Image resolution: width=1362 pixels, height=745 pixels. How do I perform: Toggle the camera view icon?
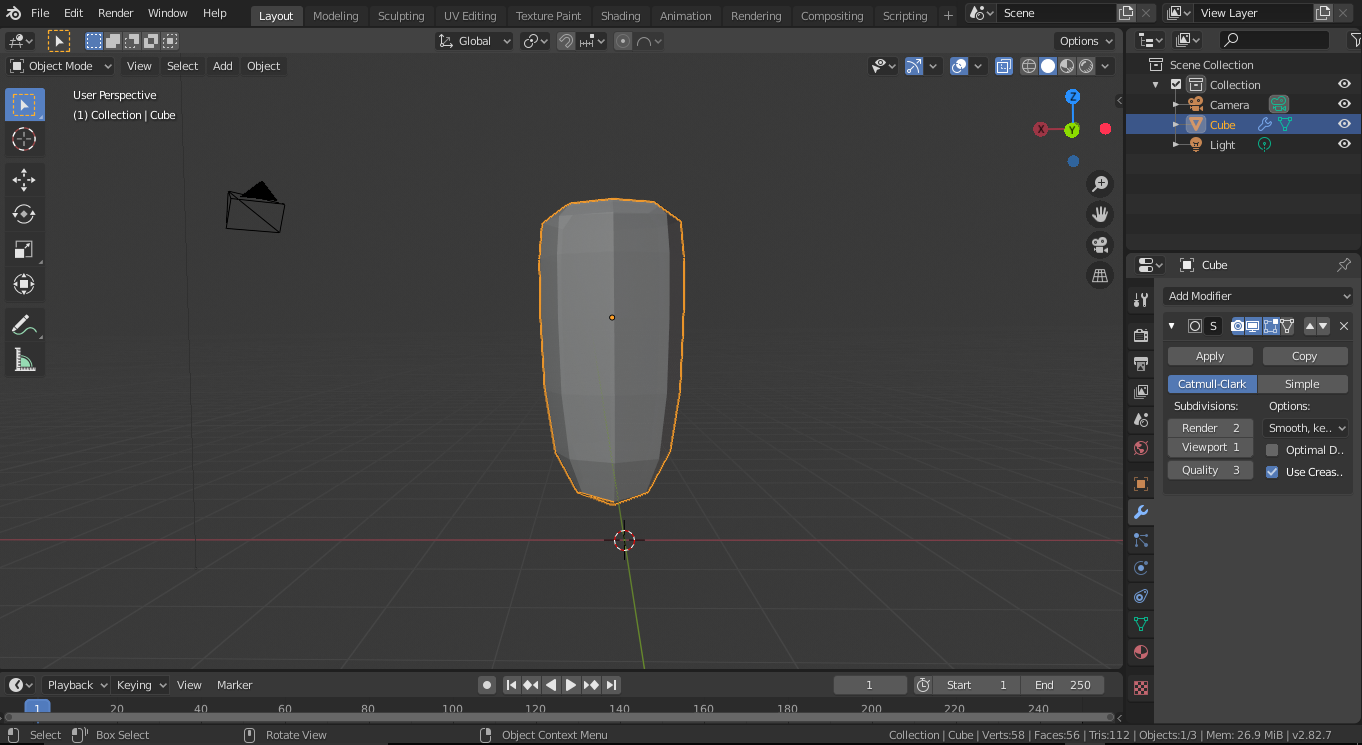coord(1100,245)
